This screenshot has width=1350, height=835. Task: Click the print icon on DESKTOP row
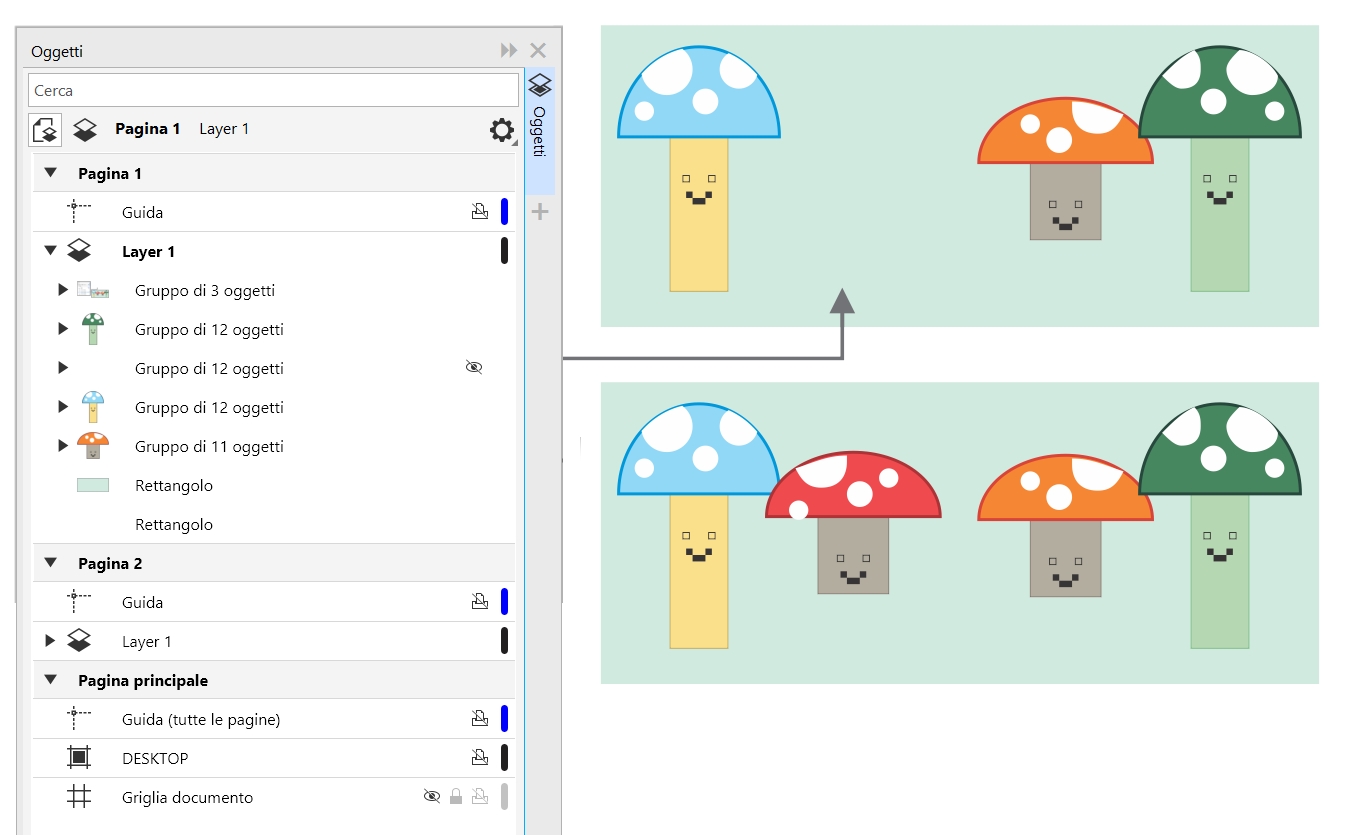480,758
